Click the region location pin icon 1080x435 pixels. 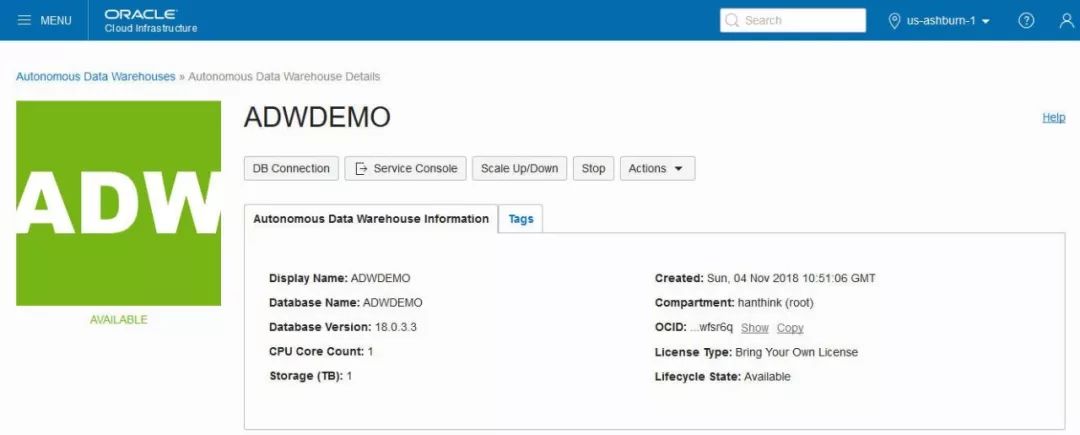pos(895,21)
